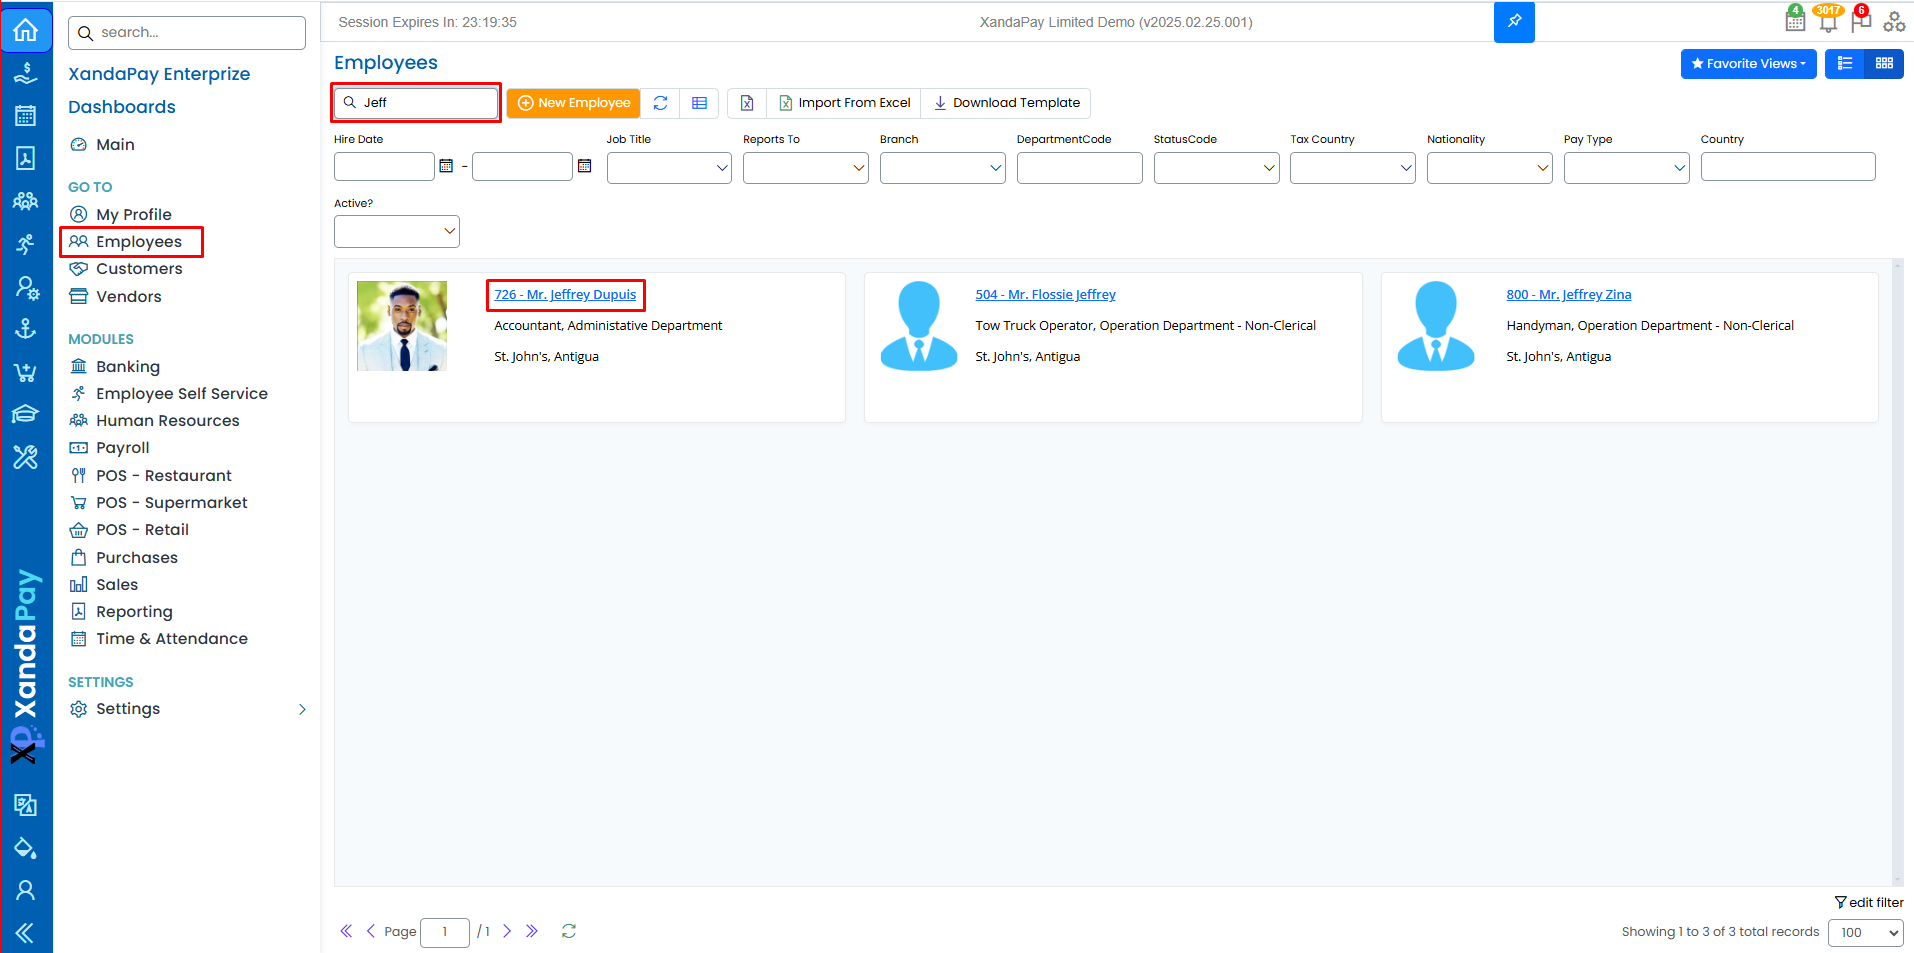Screen dimensions: 1914x953
Task: Click the DepartmentCode filter input
Action: (x=1080, y=168)
